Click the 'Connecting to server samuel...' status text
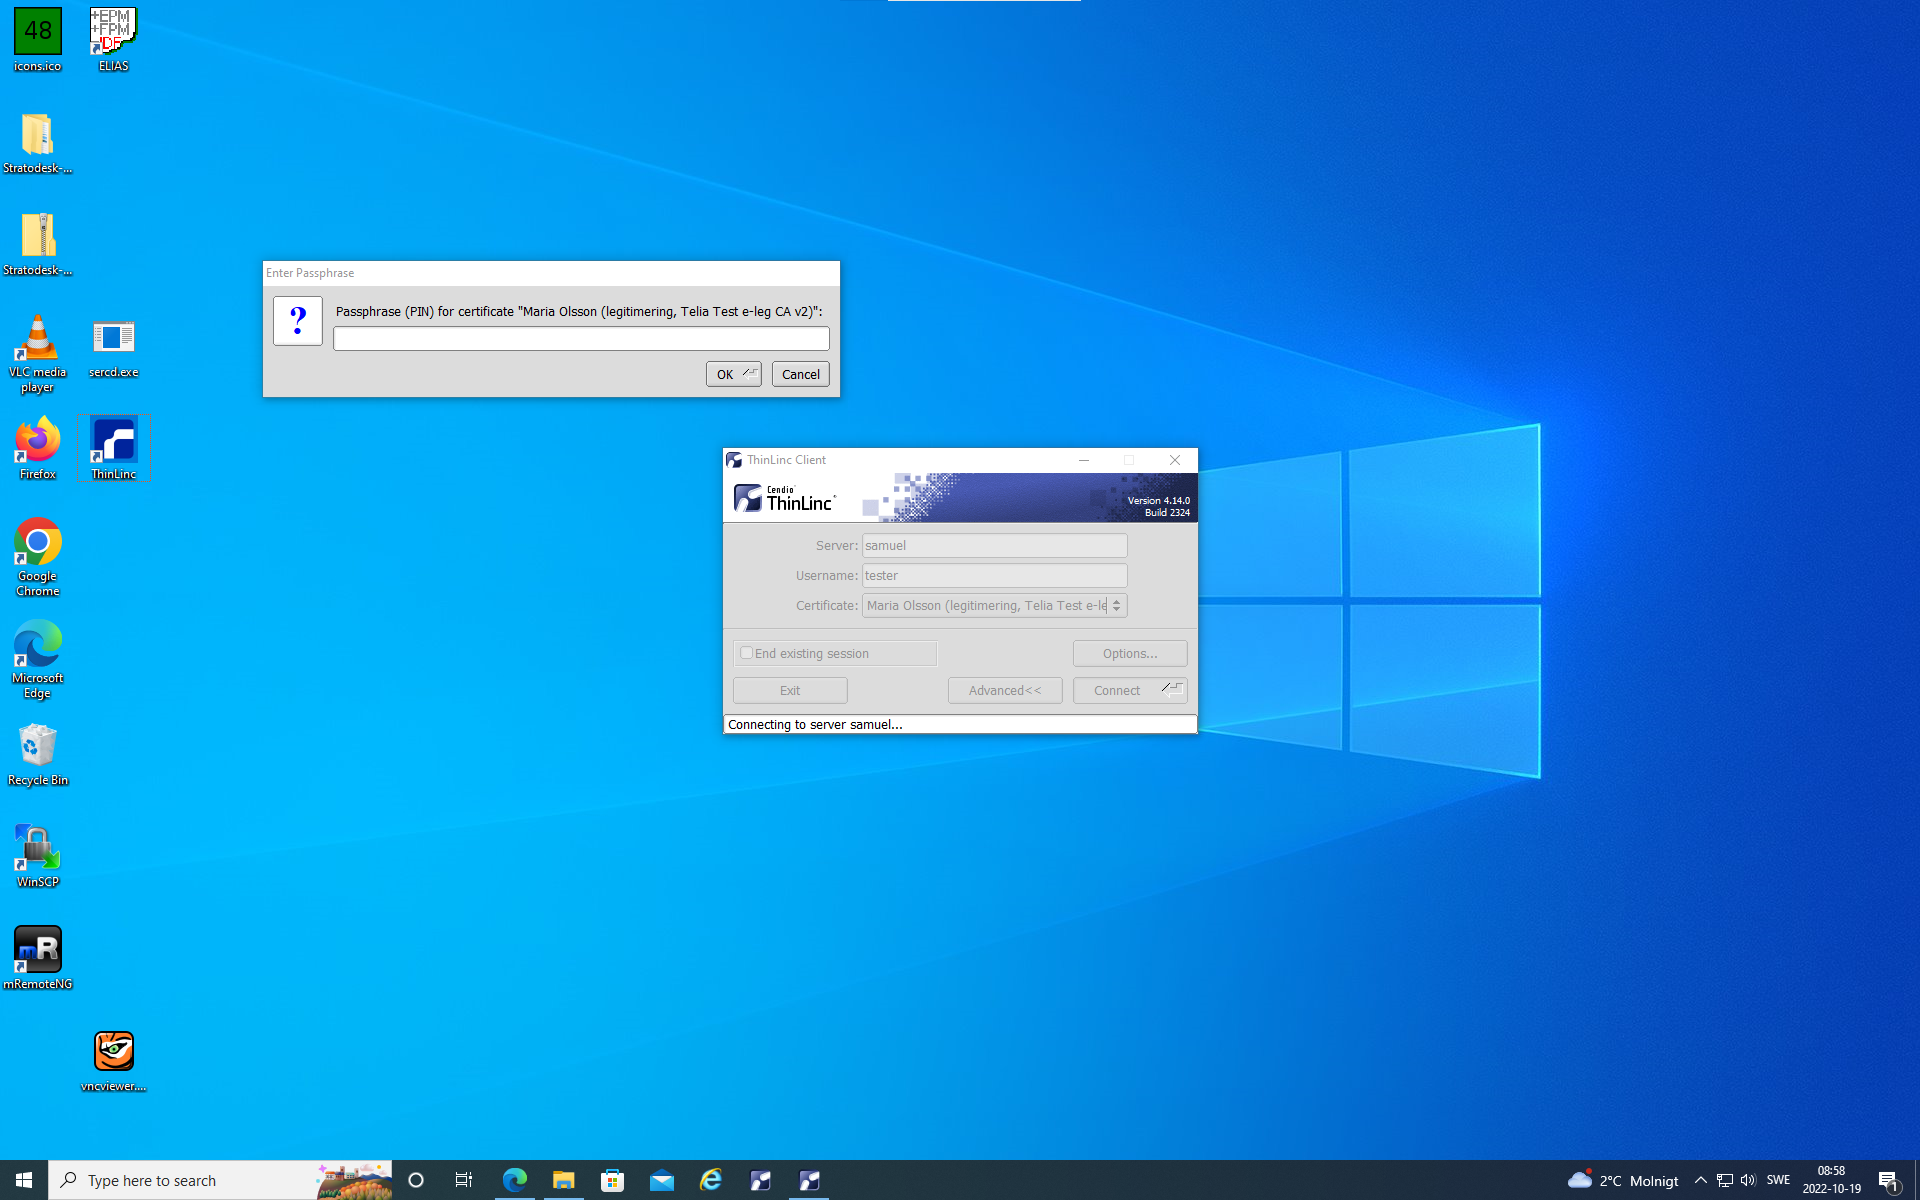1920x1200 pixels. tap(815, 724)
